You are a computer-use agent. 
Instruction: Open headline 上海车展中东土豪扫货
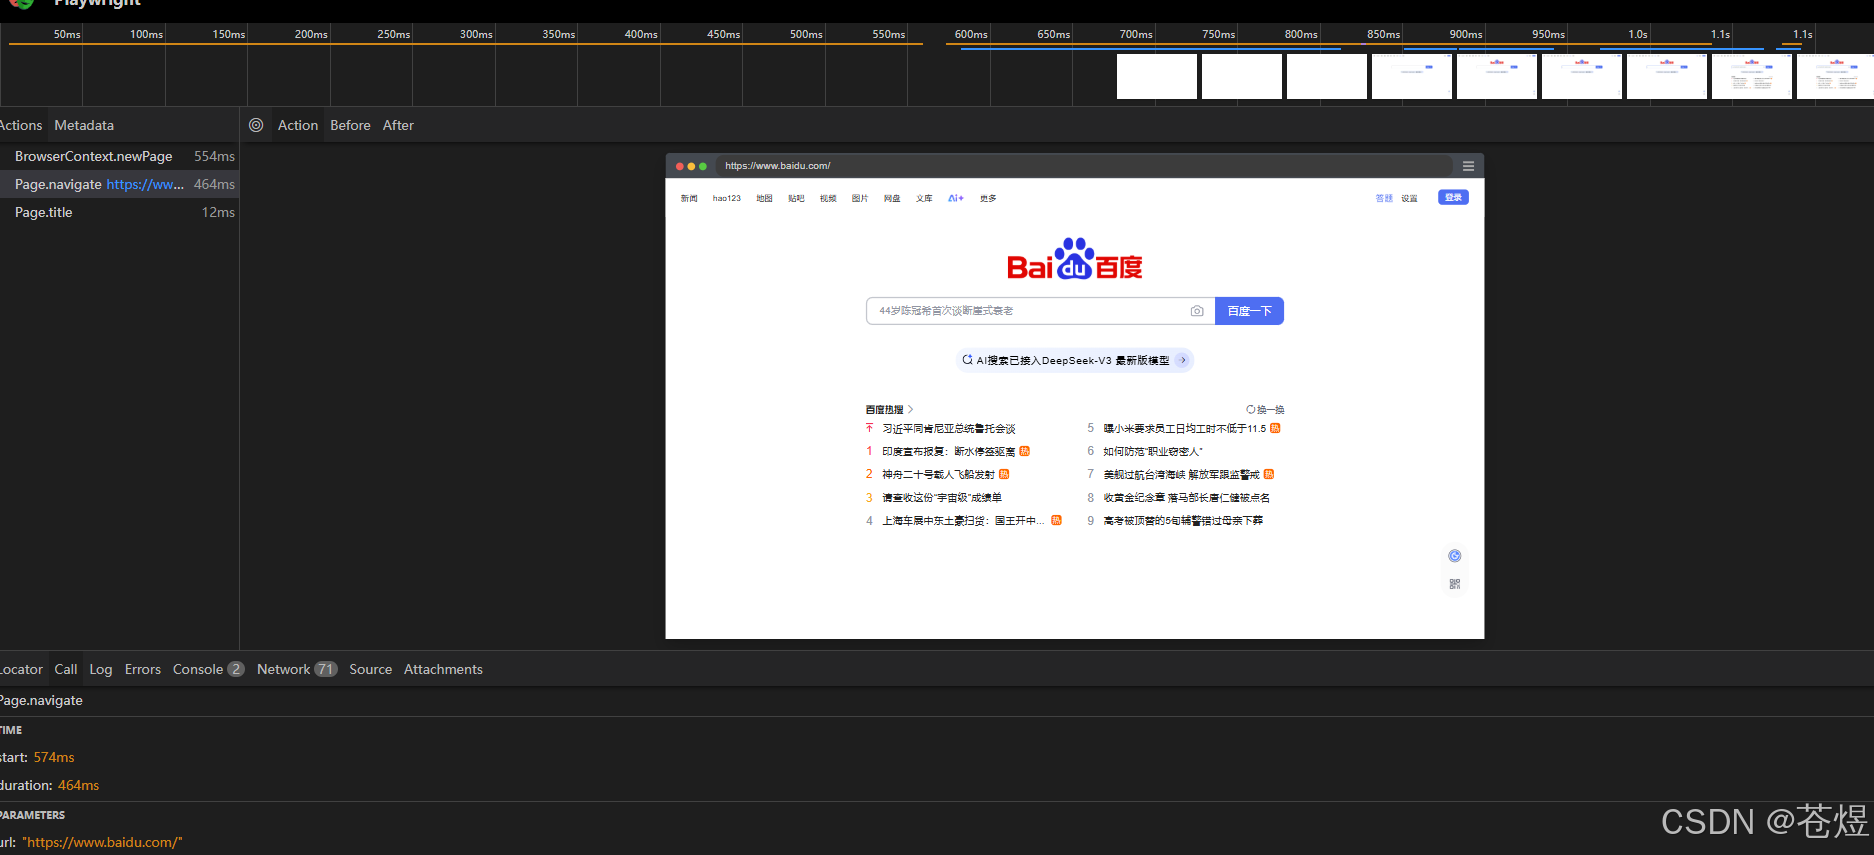[963, 520]
